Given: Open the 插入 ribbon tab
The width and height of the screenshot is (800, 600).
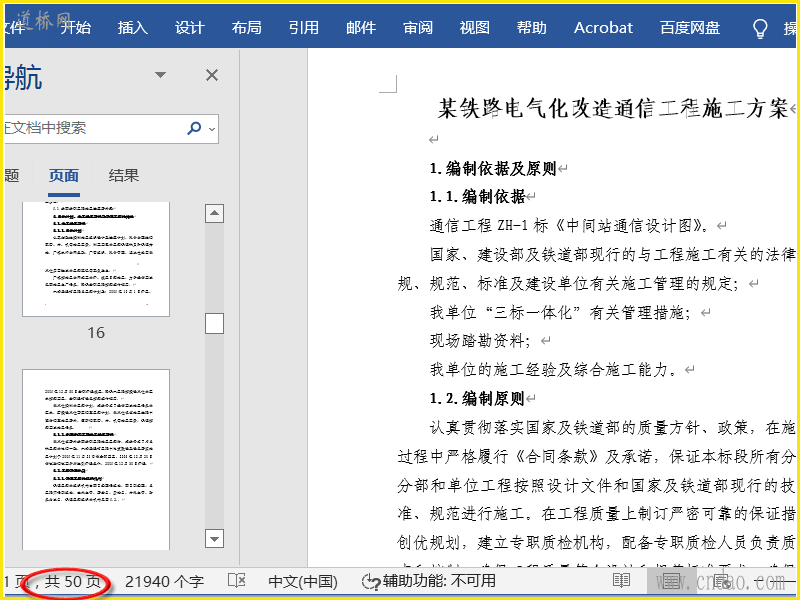Looking at the screenshot, I should click(x=132, y=28).
